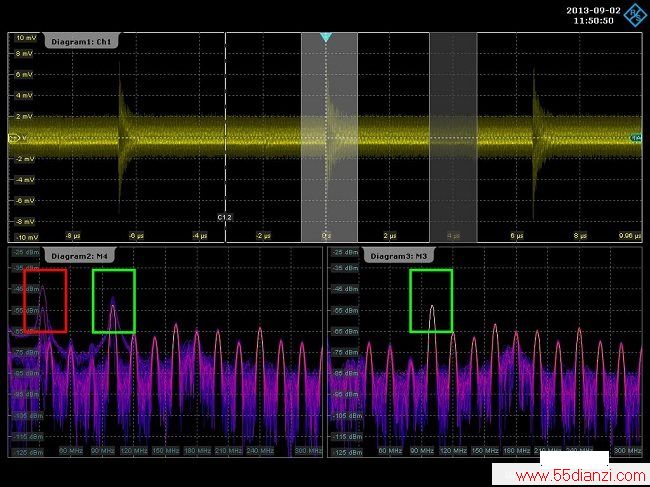Screen dimensions: 650x487
Task: Click the -65 dBm label in Diagram3
Action: click(x=346, y=332)
